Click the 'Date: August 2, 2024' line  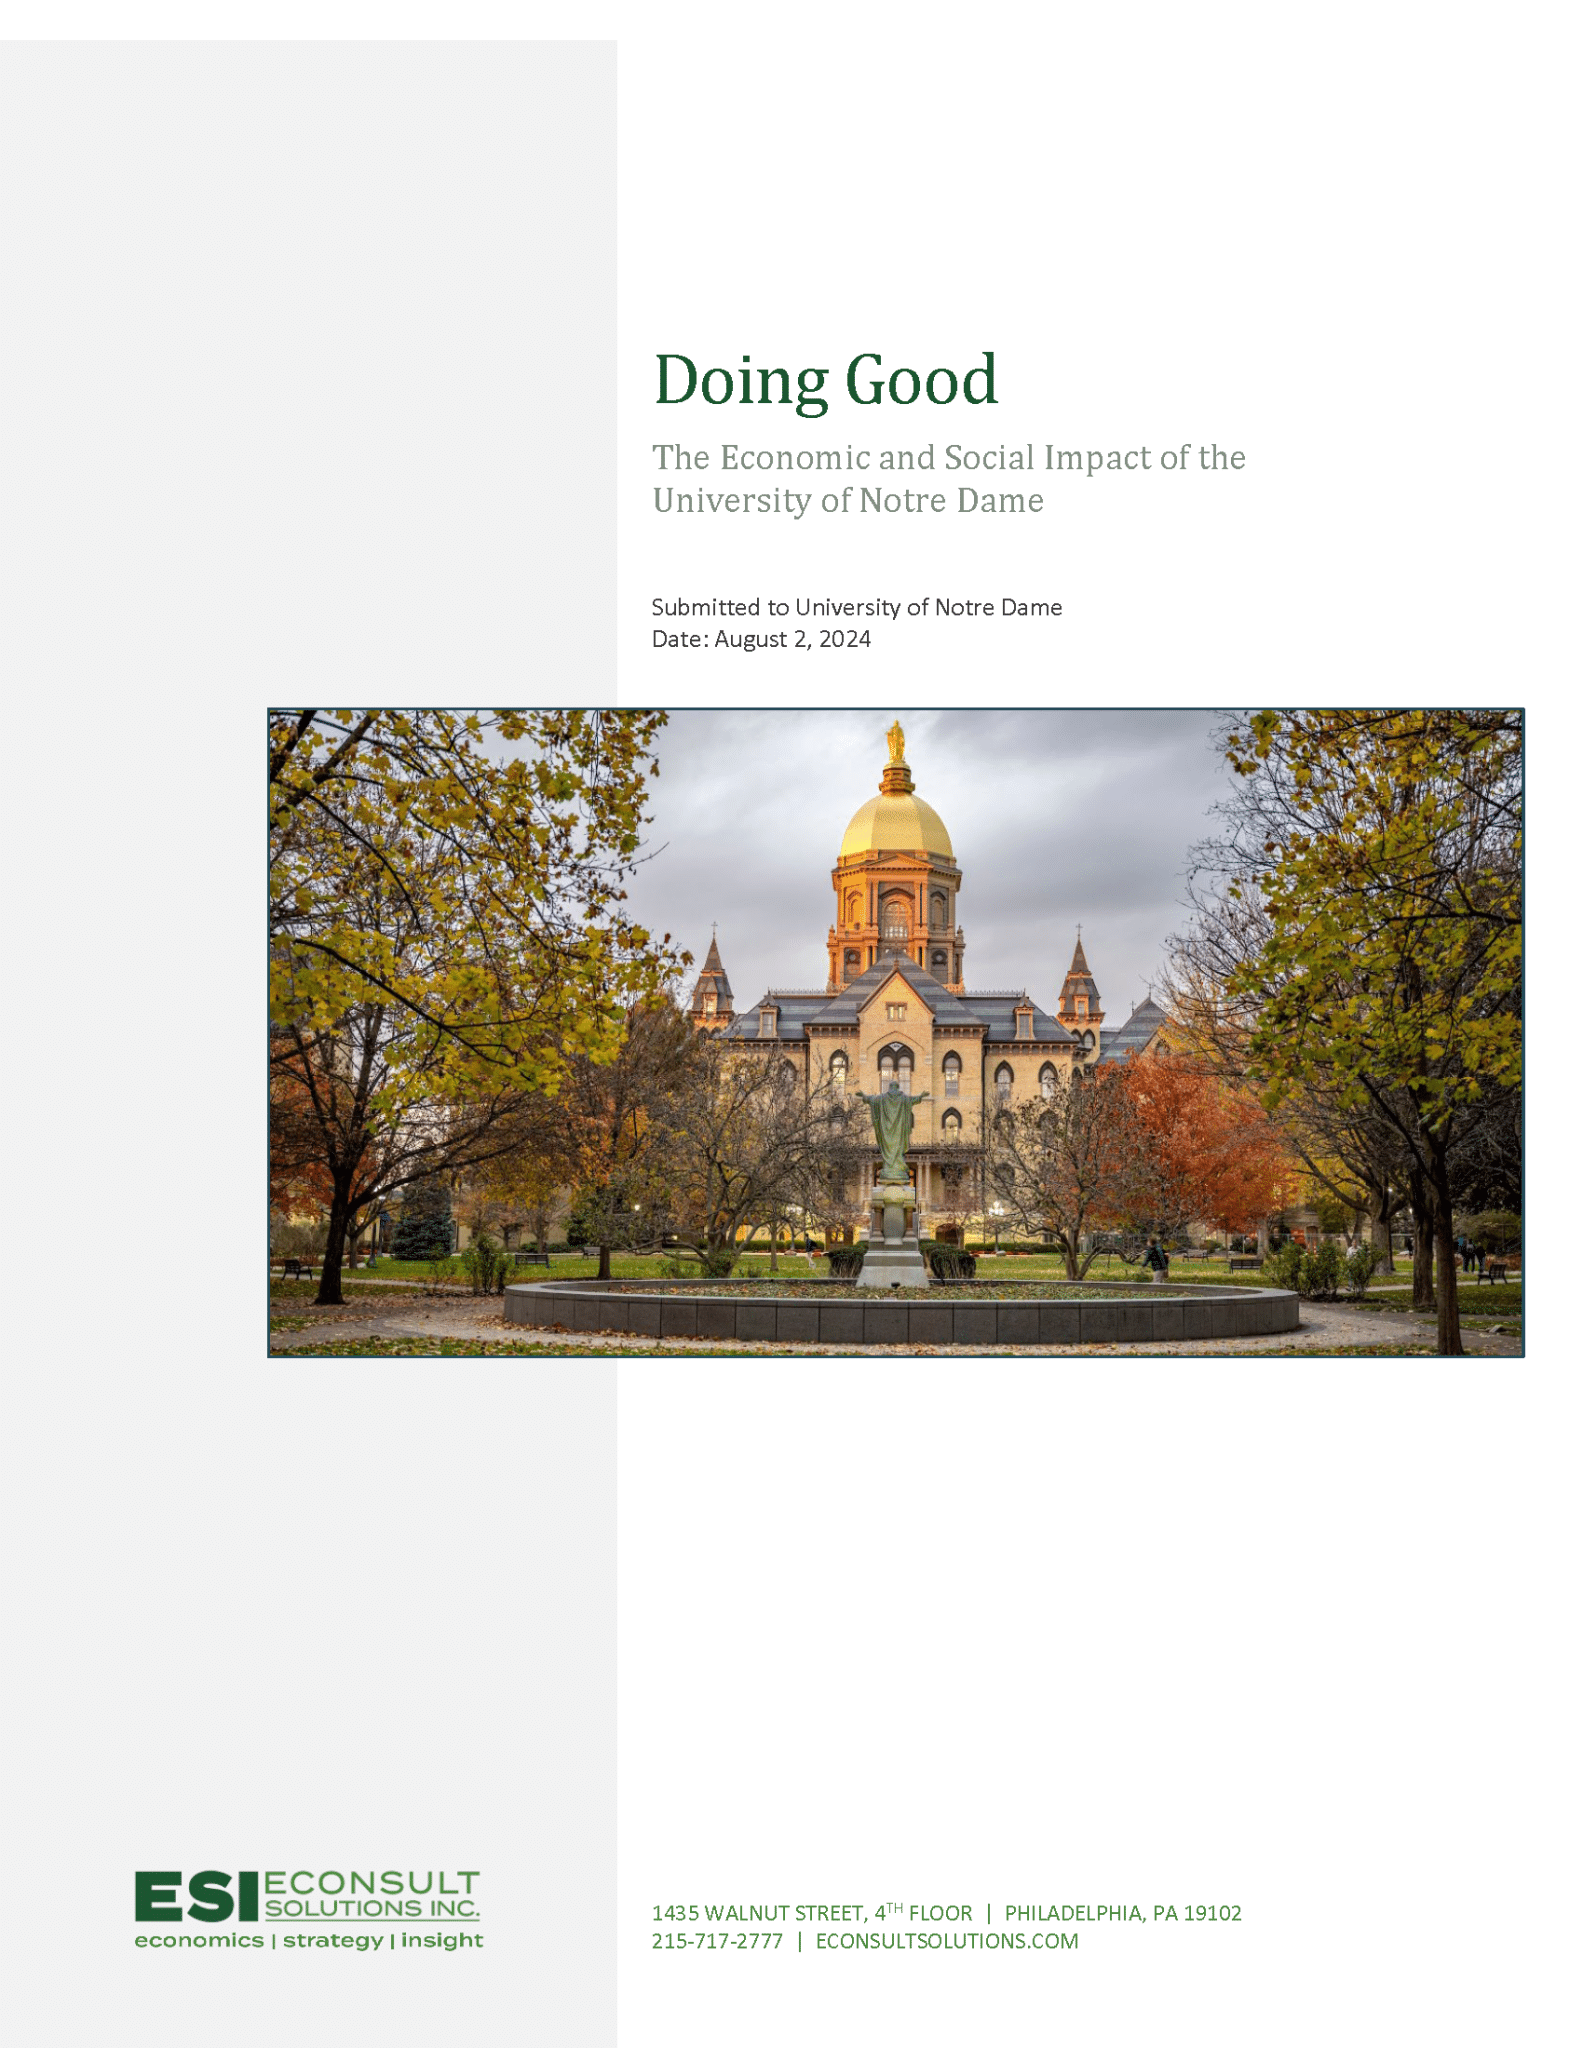pyautogui.click(x=761, y=639)
